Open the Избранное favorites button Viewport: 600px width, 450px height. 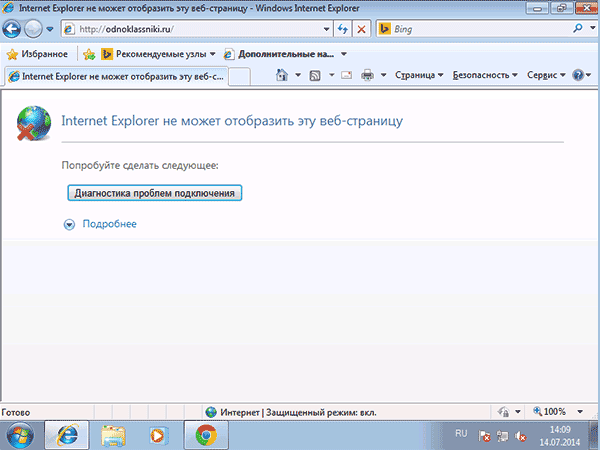pyautogui.click(x=37, y=54)
